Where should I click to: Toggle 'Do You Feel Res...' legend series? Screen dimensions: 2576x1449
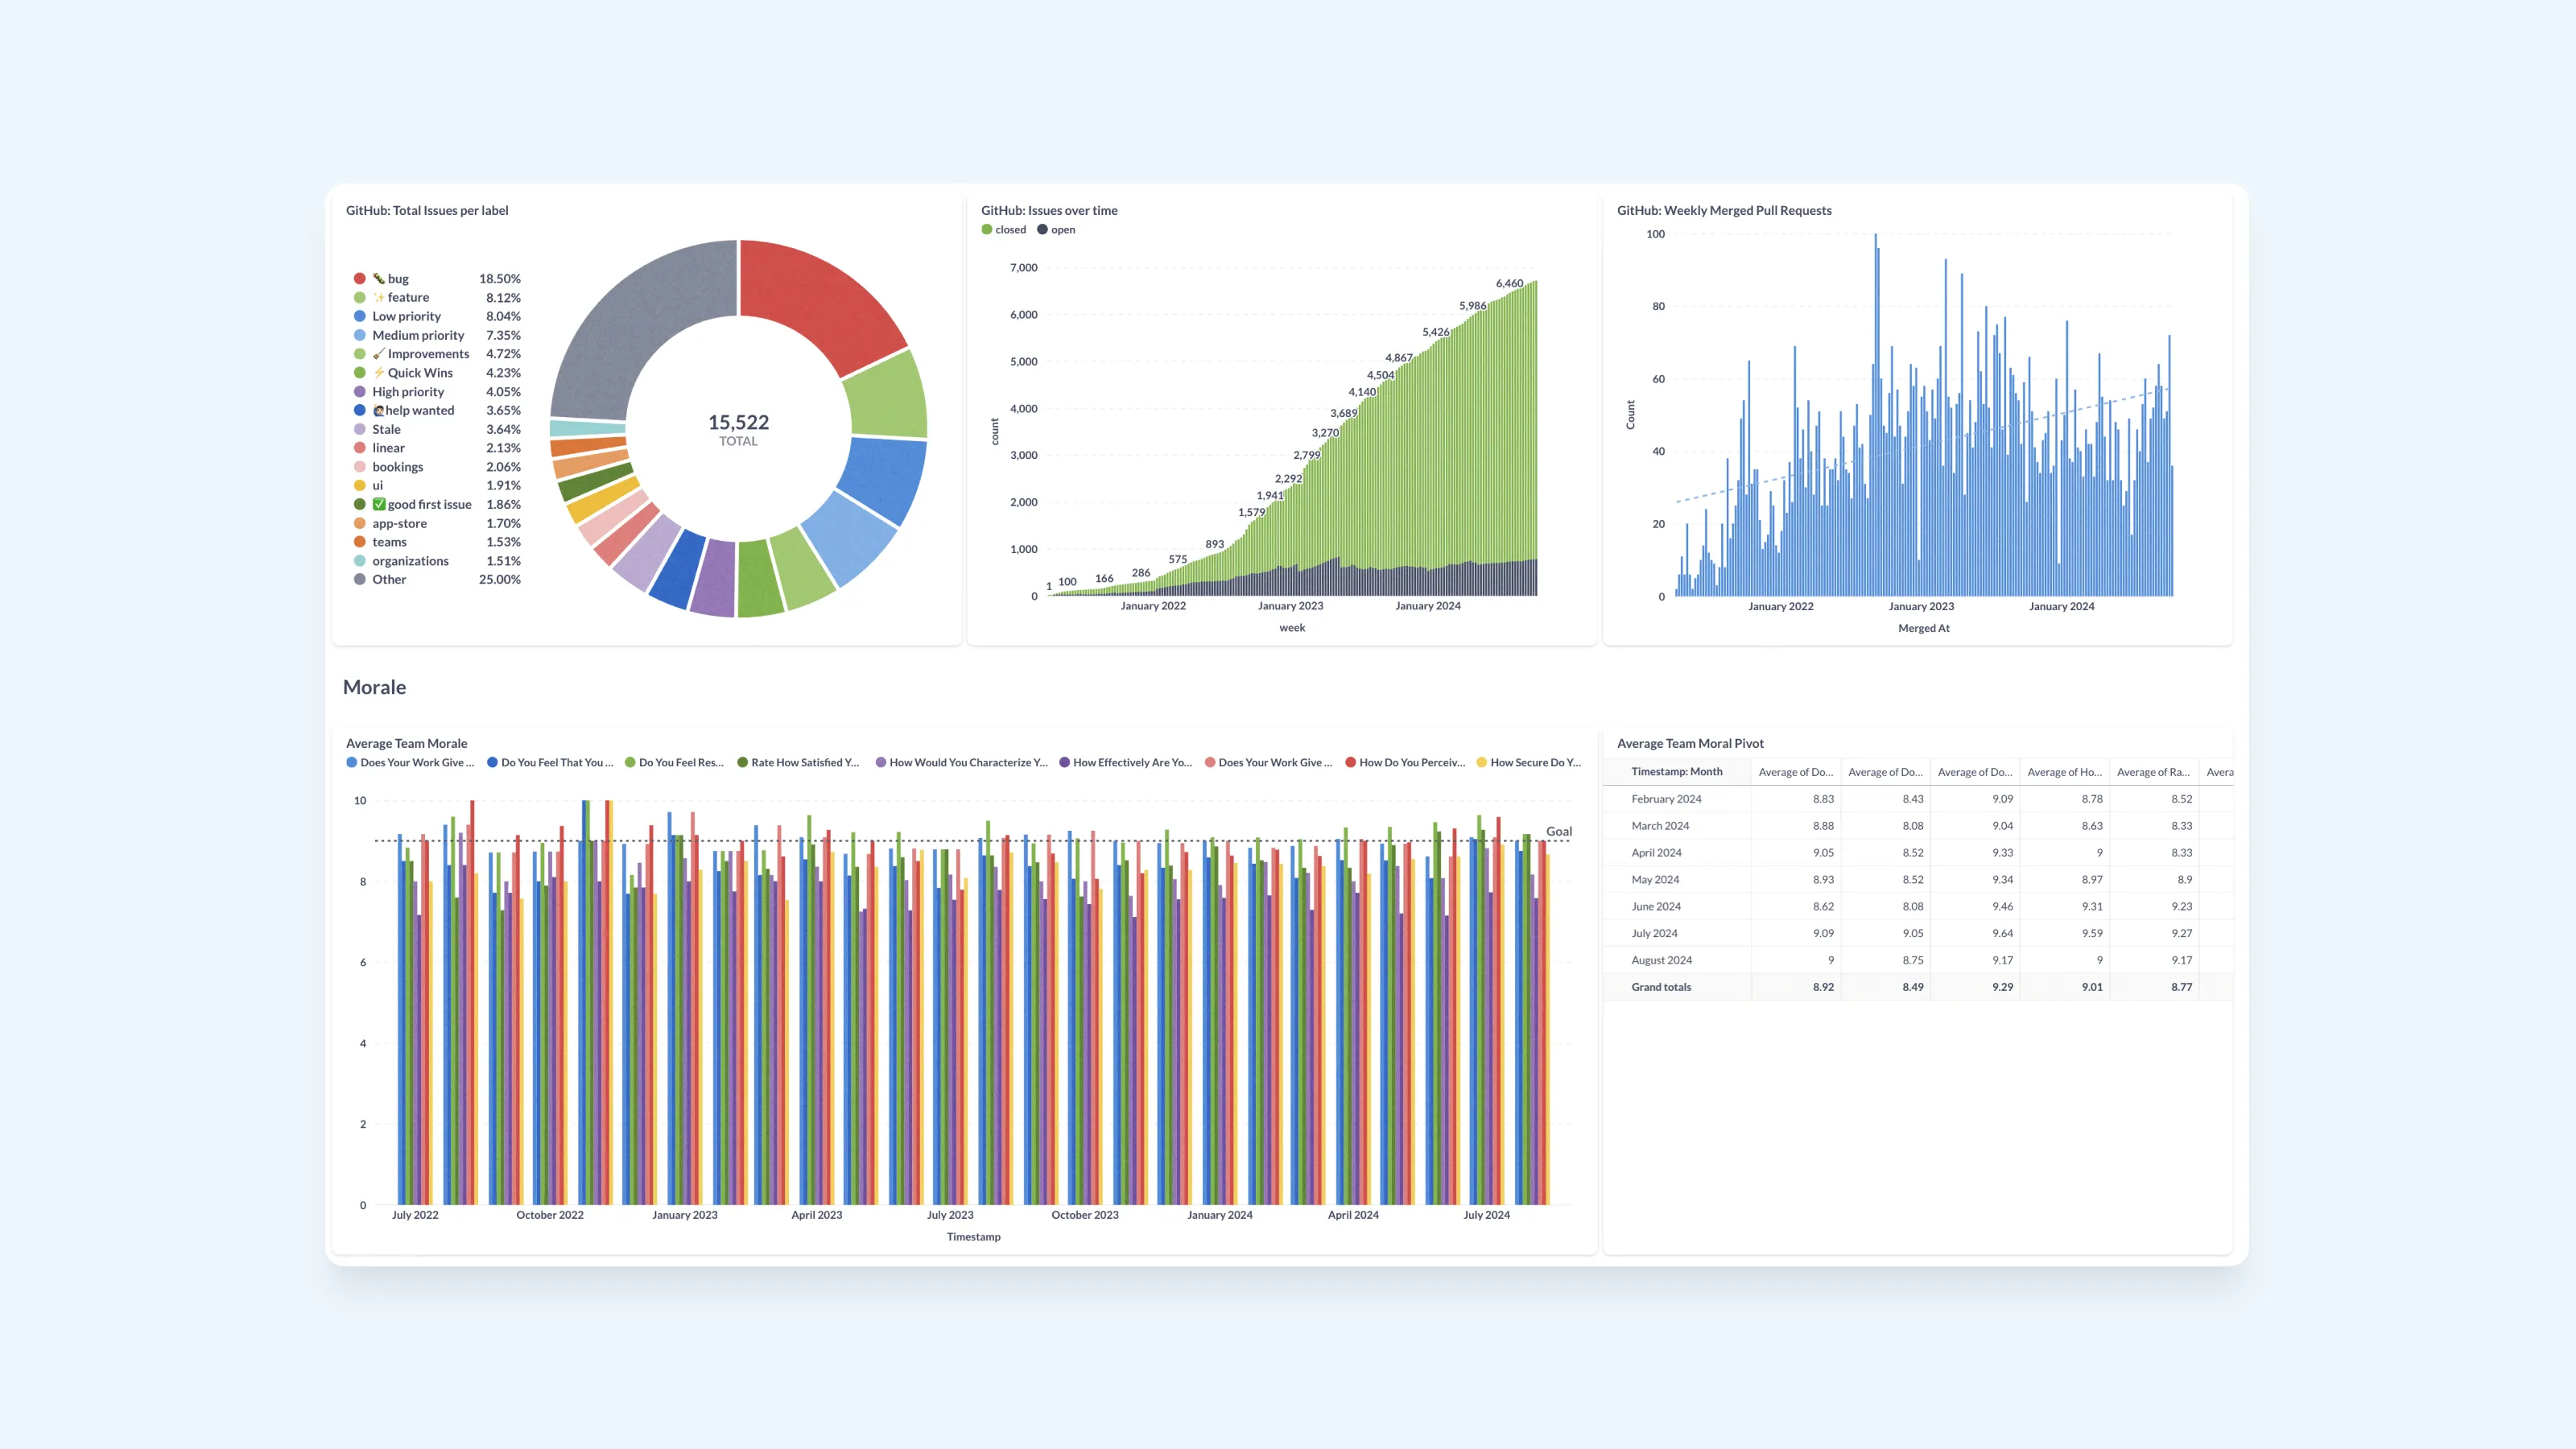tap(674, 762)
